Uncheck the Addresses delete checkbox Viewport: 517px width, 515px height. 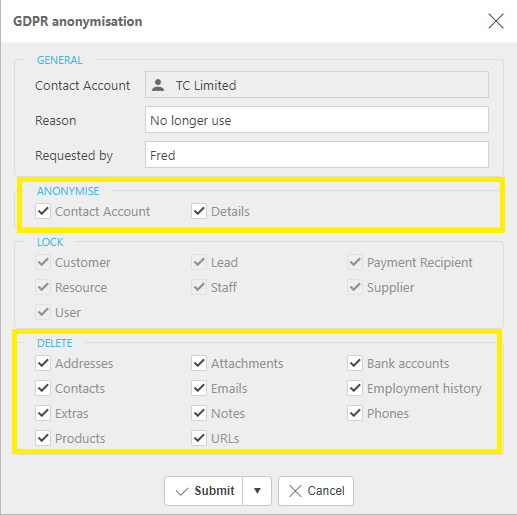43,363
